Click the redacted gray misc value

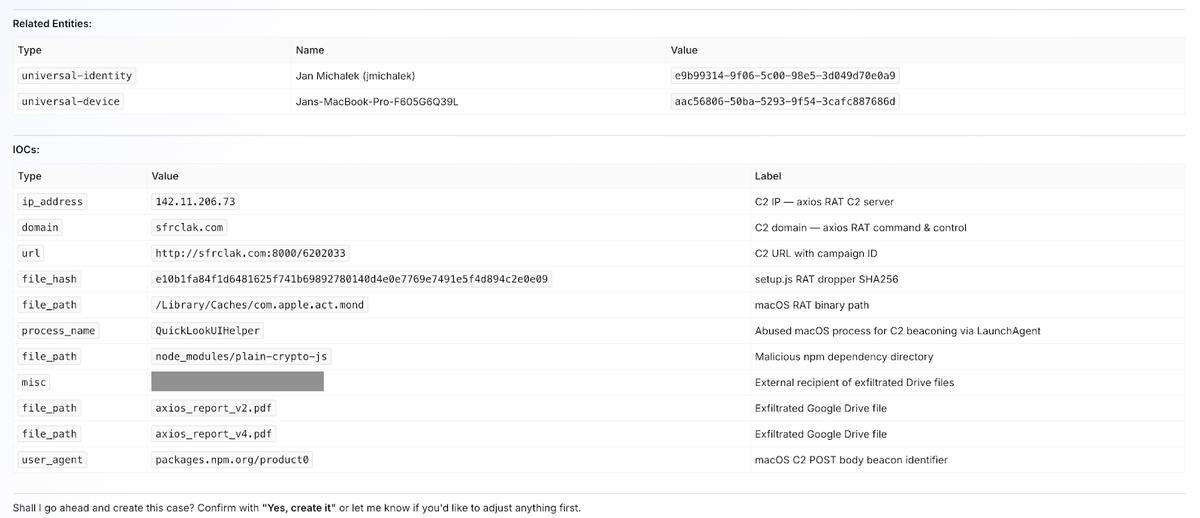tap(237, 381)
